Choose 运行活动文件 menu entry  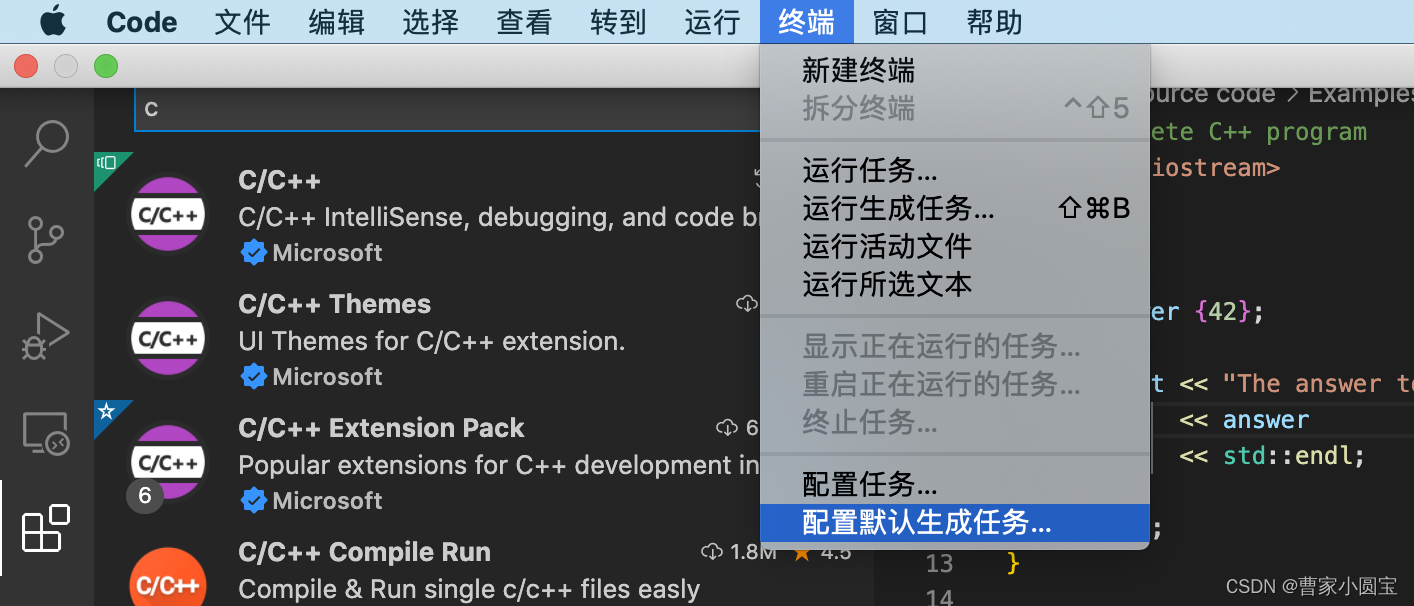tap(955, 247)
